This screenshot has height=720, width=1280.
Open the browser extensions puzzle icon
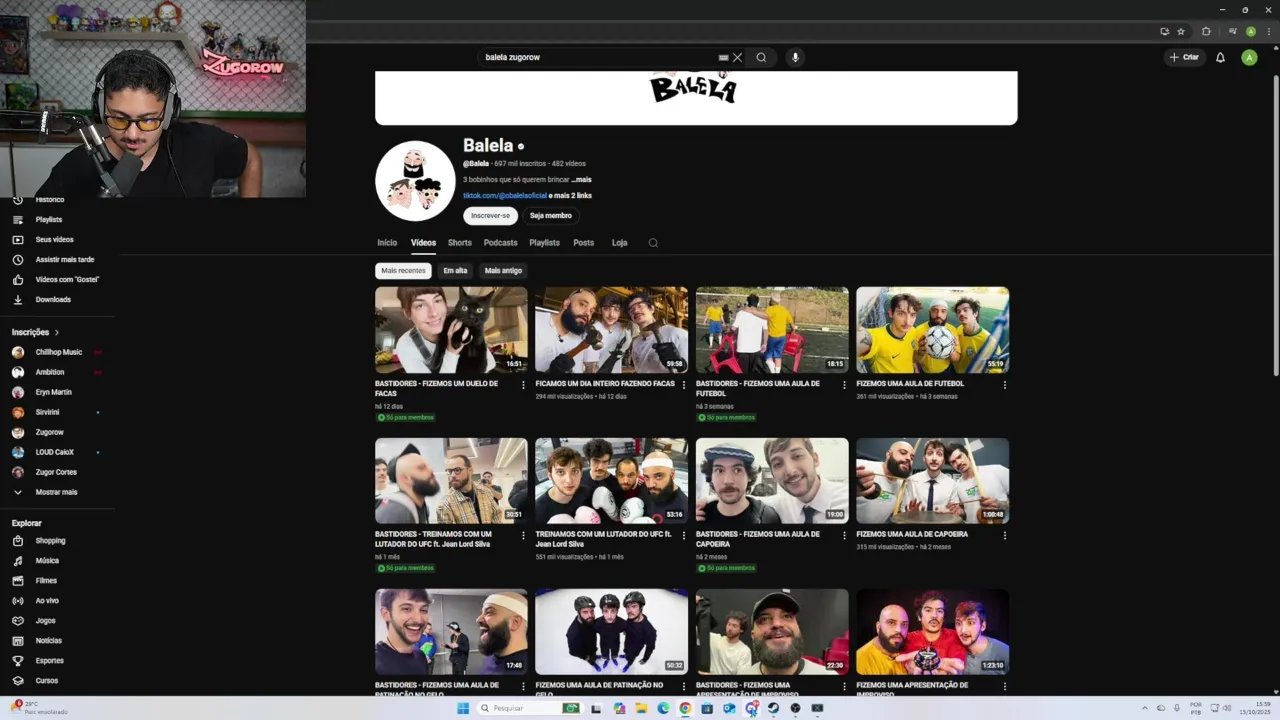[x=1206, y=31]
